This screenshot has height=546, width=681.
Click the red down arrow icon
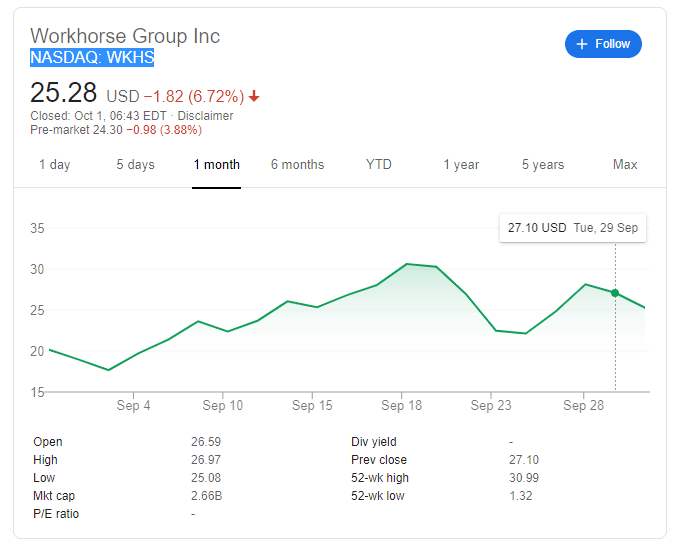coord(254,96)
